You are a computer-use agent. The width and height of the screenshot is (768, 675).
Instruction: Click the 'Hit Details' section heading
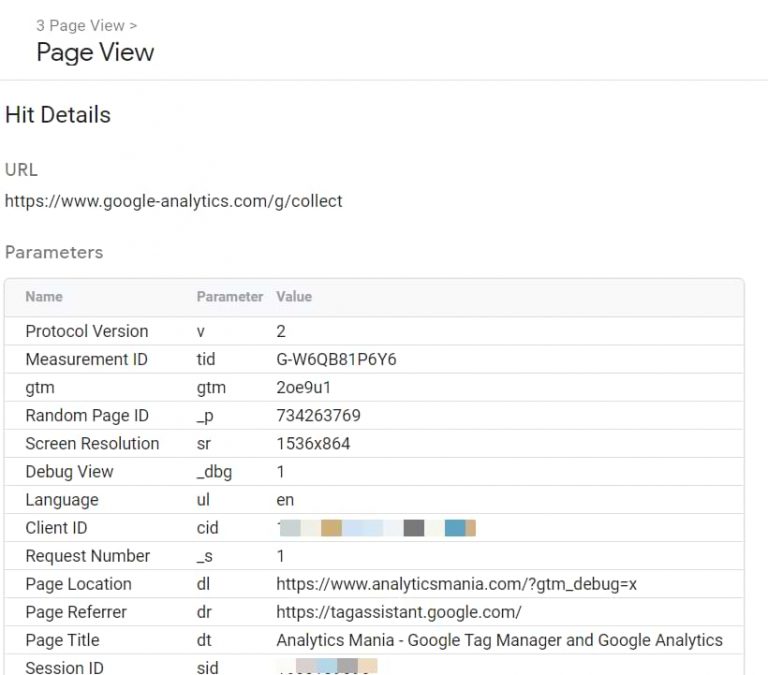pos(58,115)
